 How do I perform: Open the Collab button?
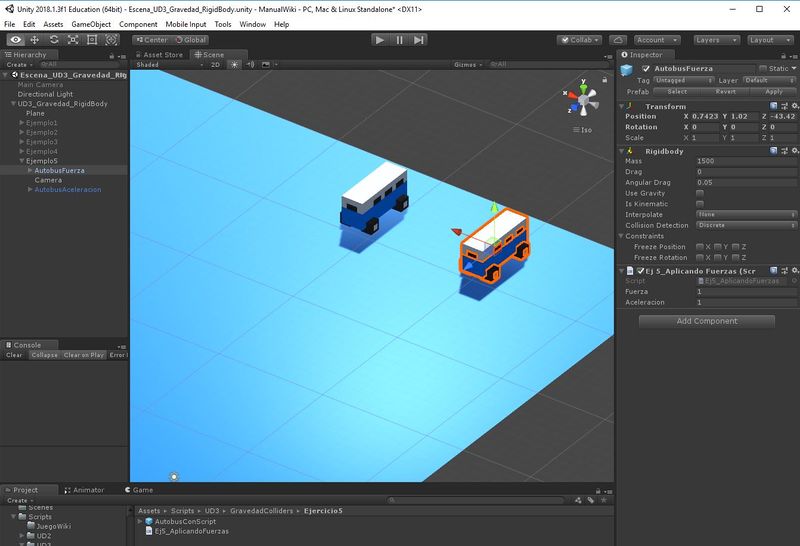pyautogui.click(x=581, y=40)
